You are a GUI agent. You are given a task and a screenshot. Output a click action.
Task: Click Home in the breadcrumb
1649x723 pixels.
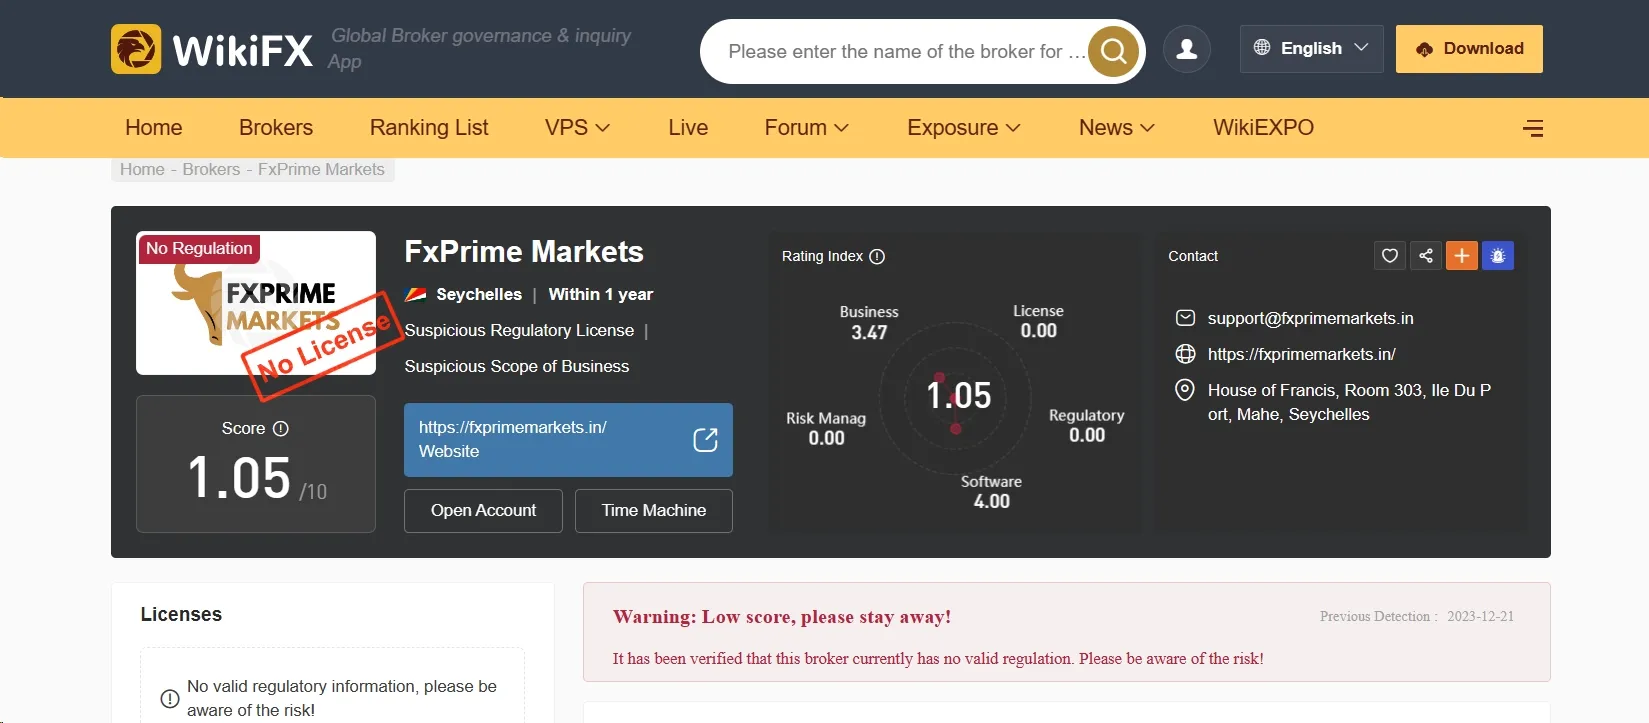(142, 169)
